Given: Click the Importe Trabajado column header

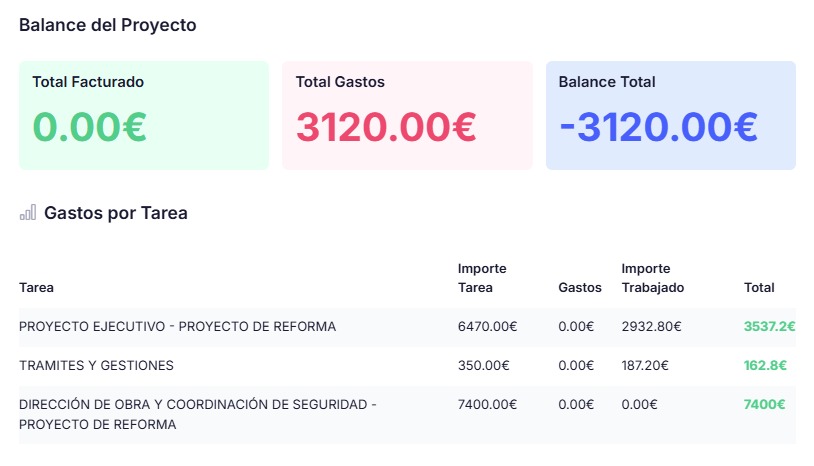Looking at the screenshot, I should tap(653, 278).
